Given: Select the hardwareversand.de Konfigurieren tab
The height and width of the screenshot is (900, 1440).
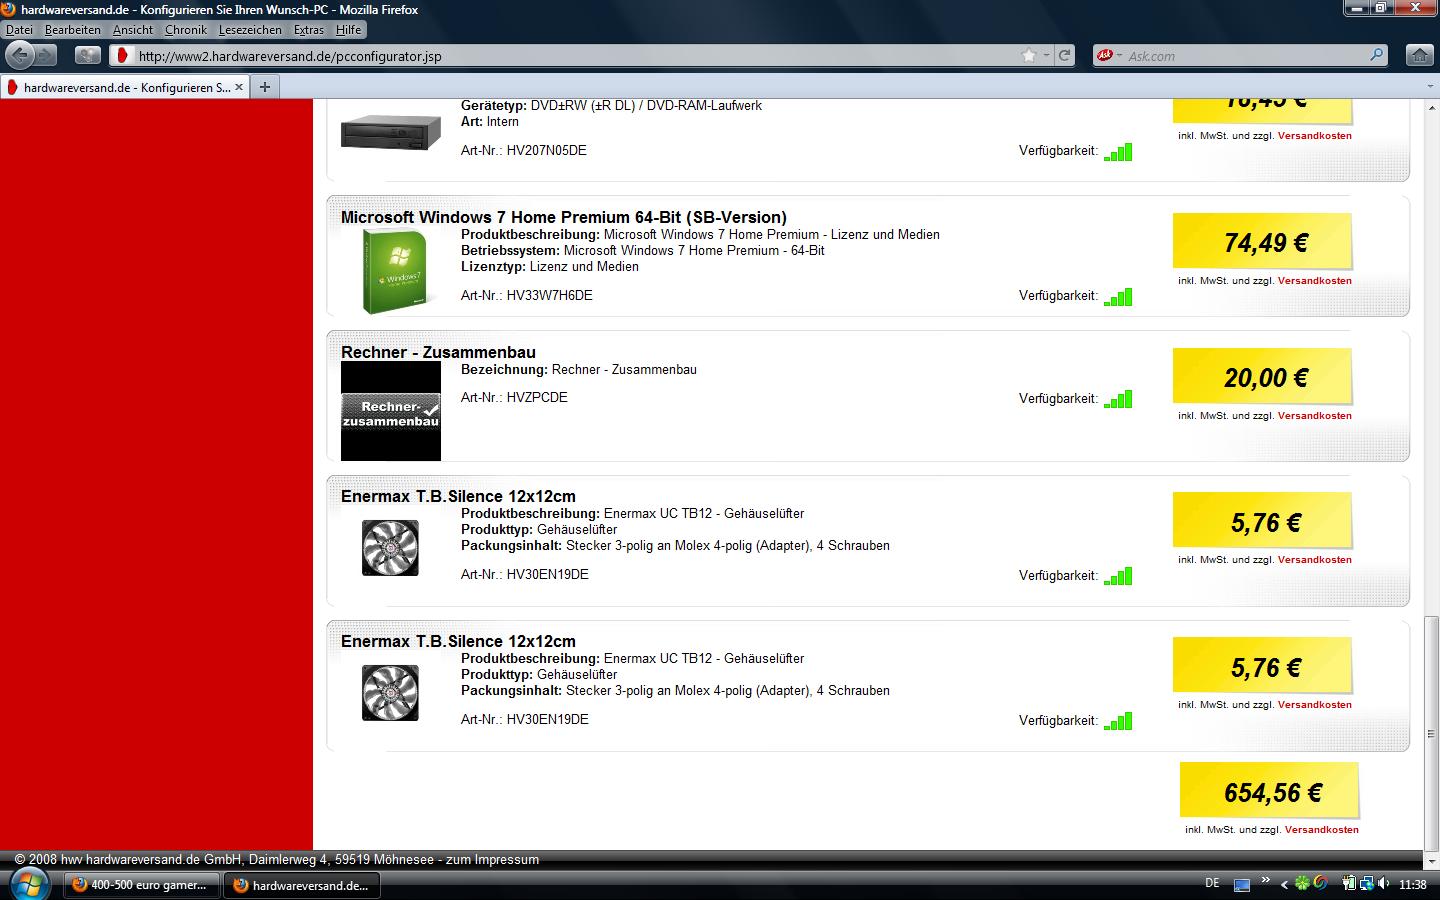Looking at the screenshot, I should tap(125, 87).
